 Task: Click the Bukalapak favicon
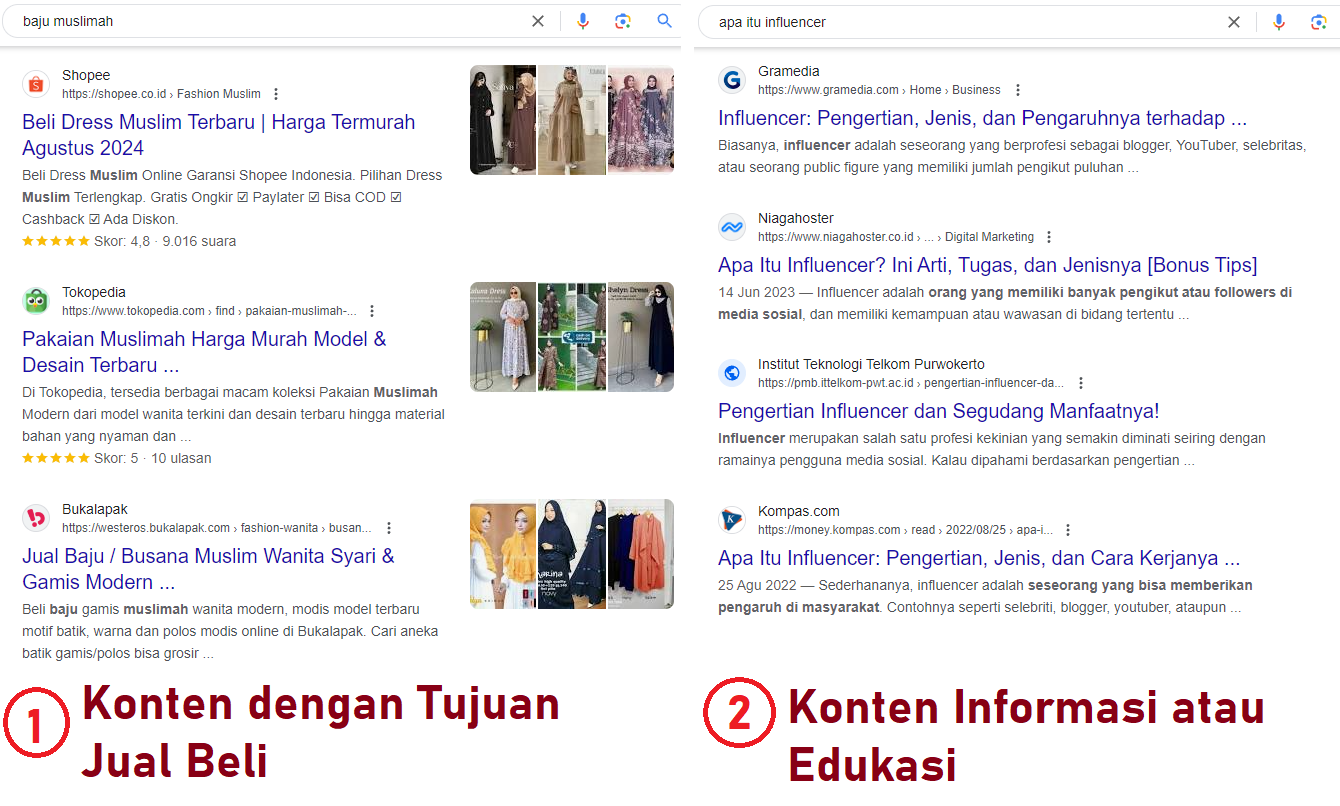(x=36, y=518)
